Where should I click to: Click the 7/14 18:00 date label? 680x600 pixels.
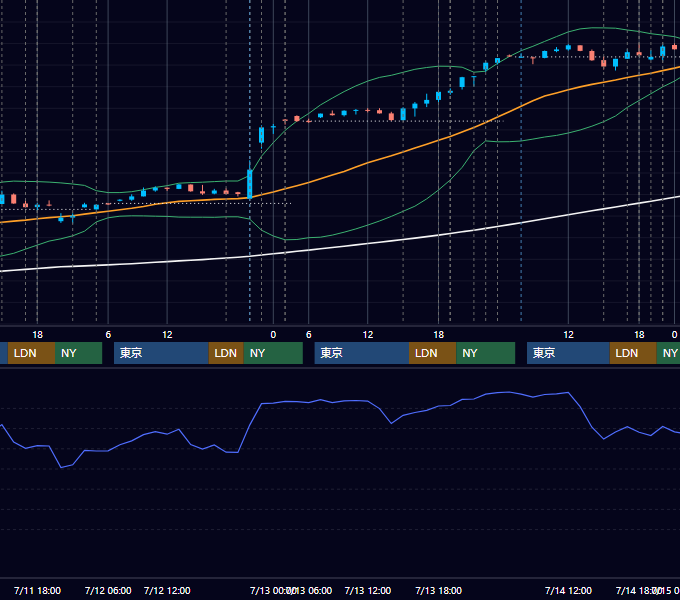coord(638,590)
